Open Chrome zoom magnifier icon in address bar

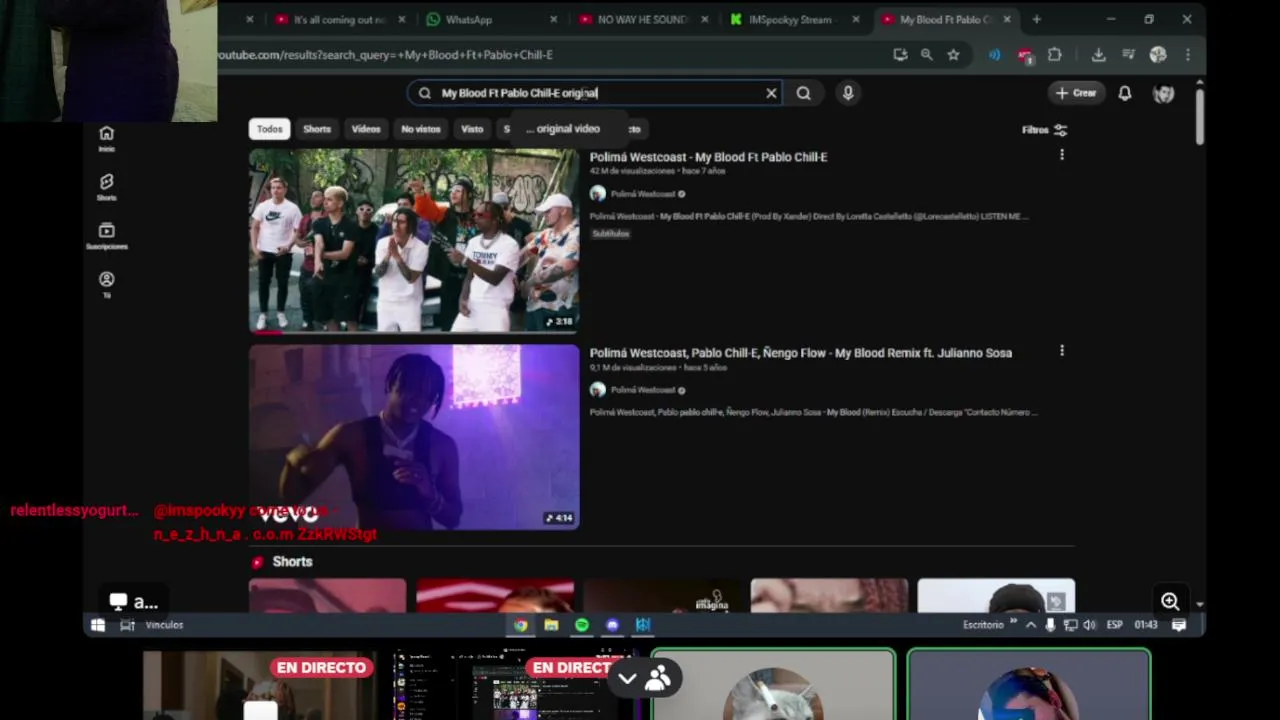926,55
